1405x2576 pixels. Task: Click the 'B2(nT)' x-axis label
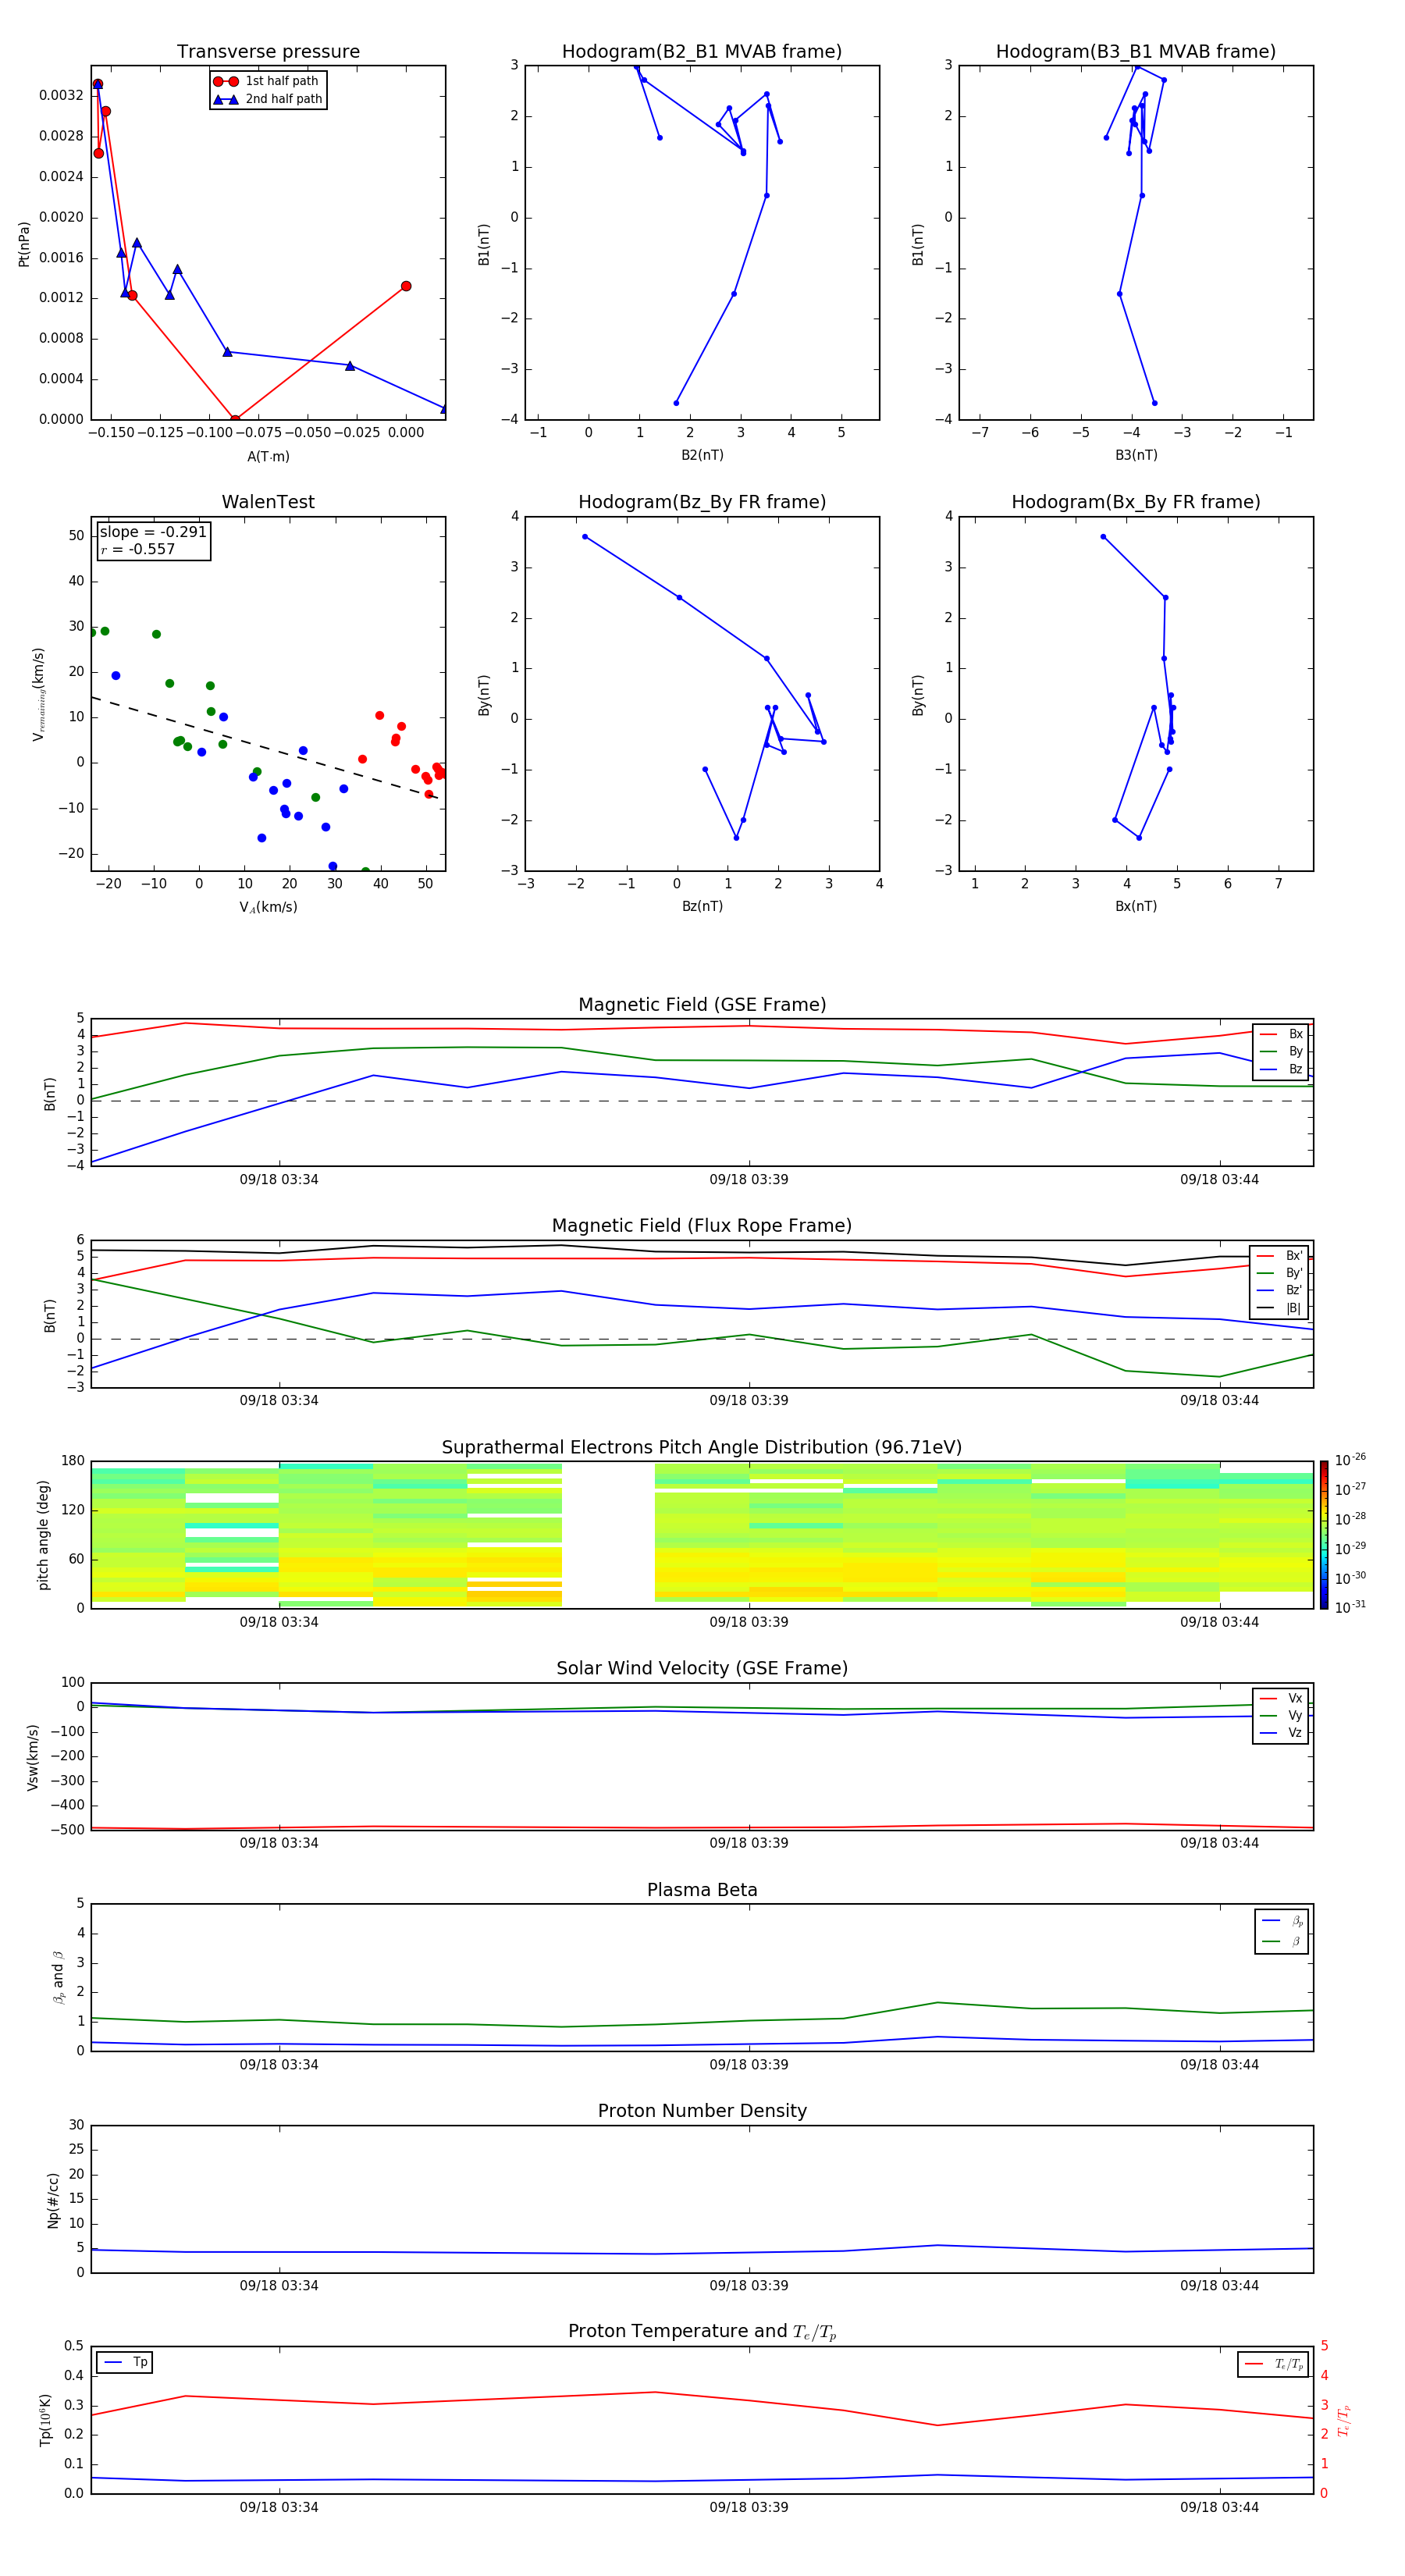click(702, 456)
